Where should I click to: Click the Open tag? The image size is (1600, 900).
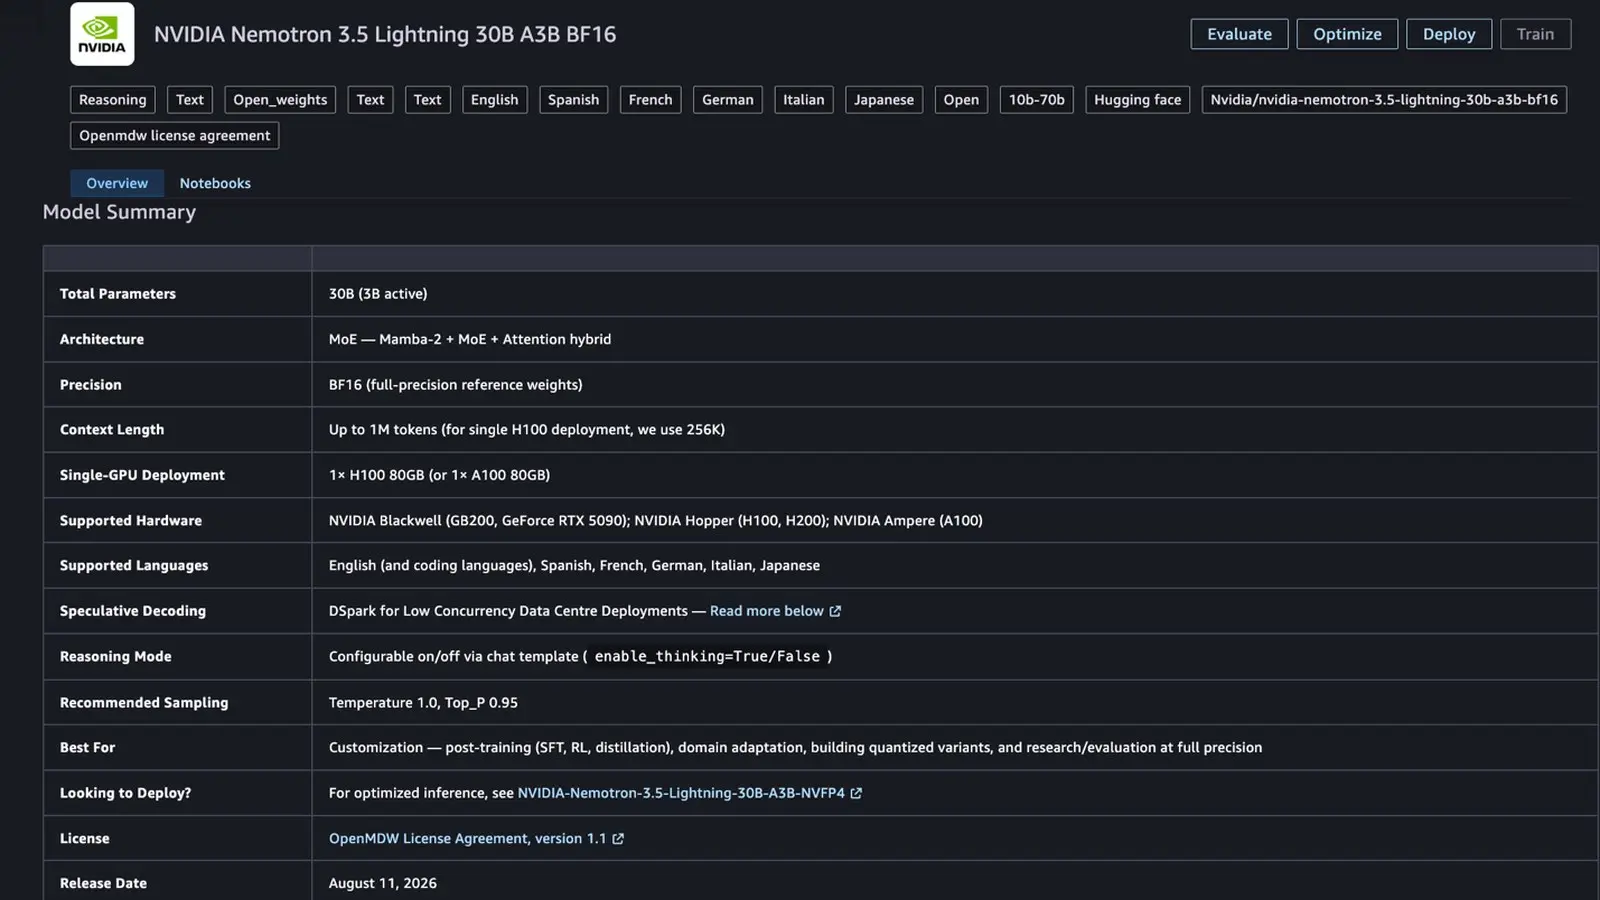[961, 100]
